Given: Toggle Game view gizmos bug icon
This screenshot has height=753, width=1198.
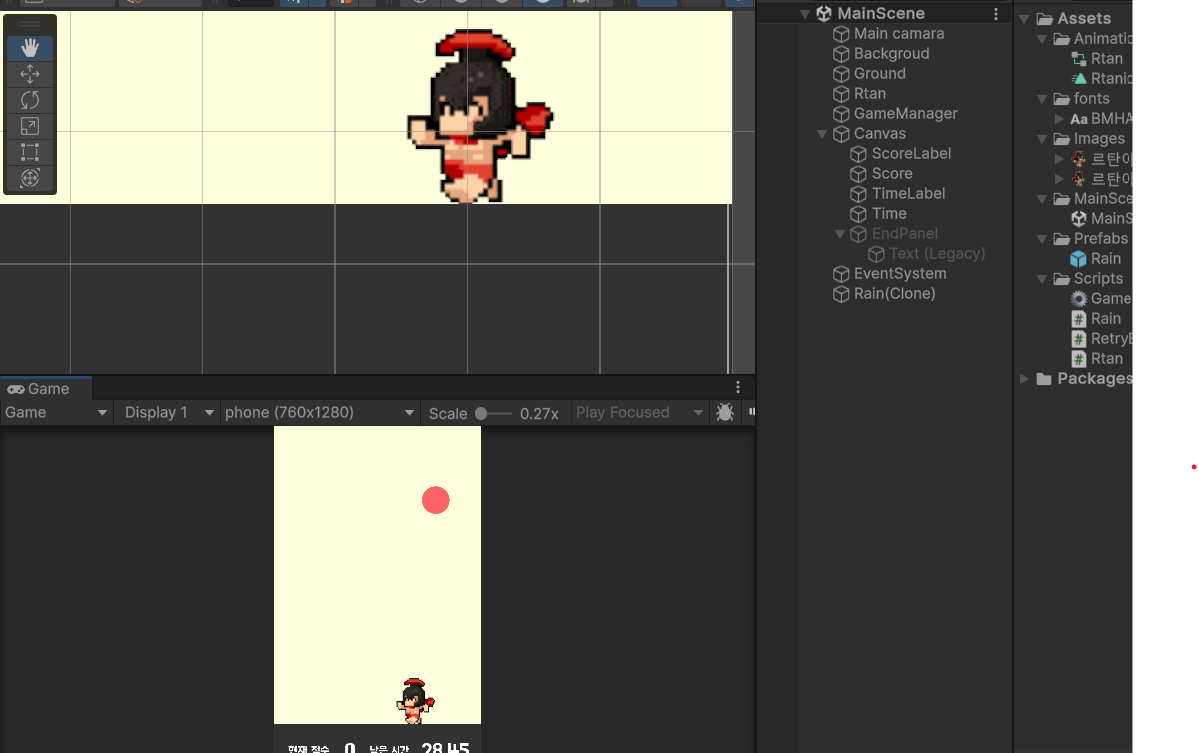Looking at the screenshot, I should 725,412.
